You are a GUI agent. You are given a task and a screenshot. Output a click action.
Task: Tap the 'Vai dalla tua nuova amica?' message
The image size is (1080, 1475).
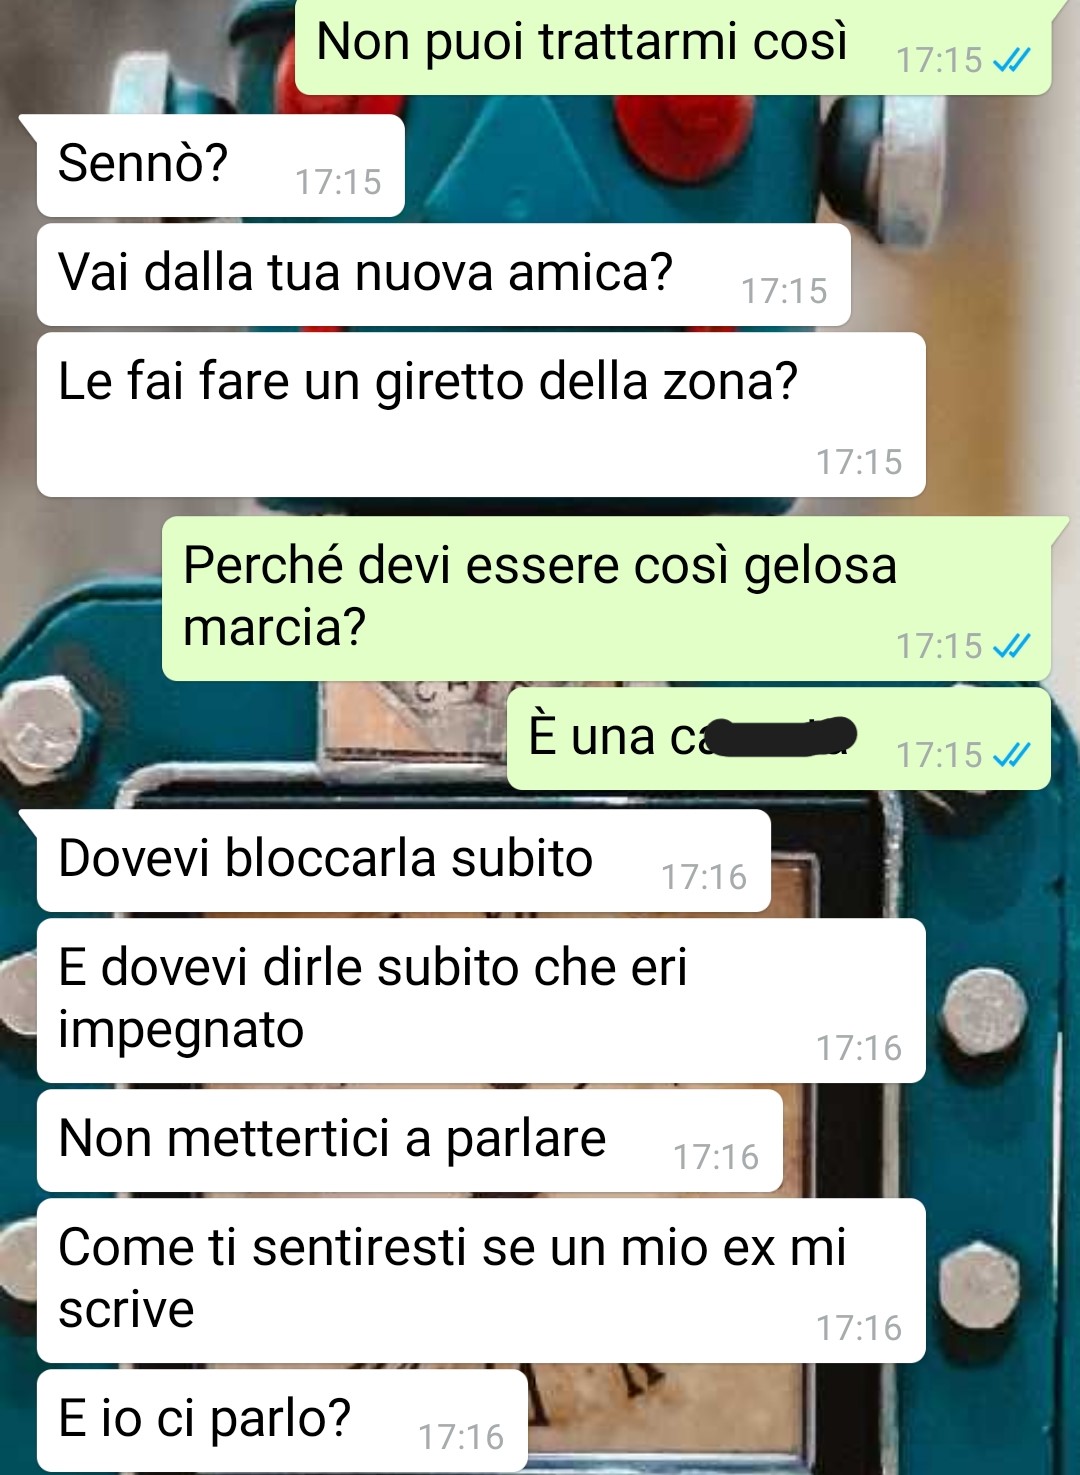[x=443, y=274]
